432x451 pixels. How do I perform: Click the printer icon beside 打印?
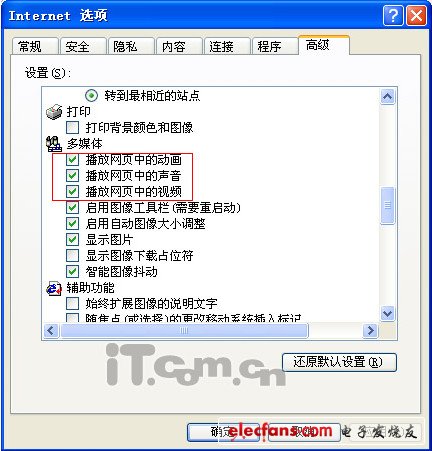pos(54,112)
